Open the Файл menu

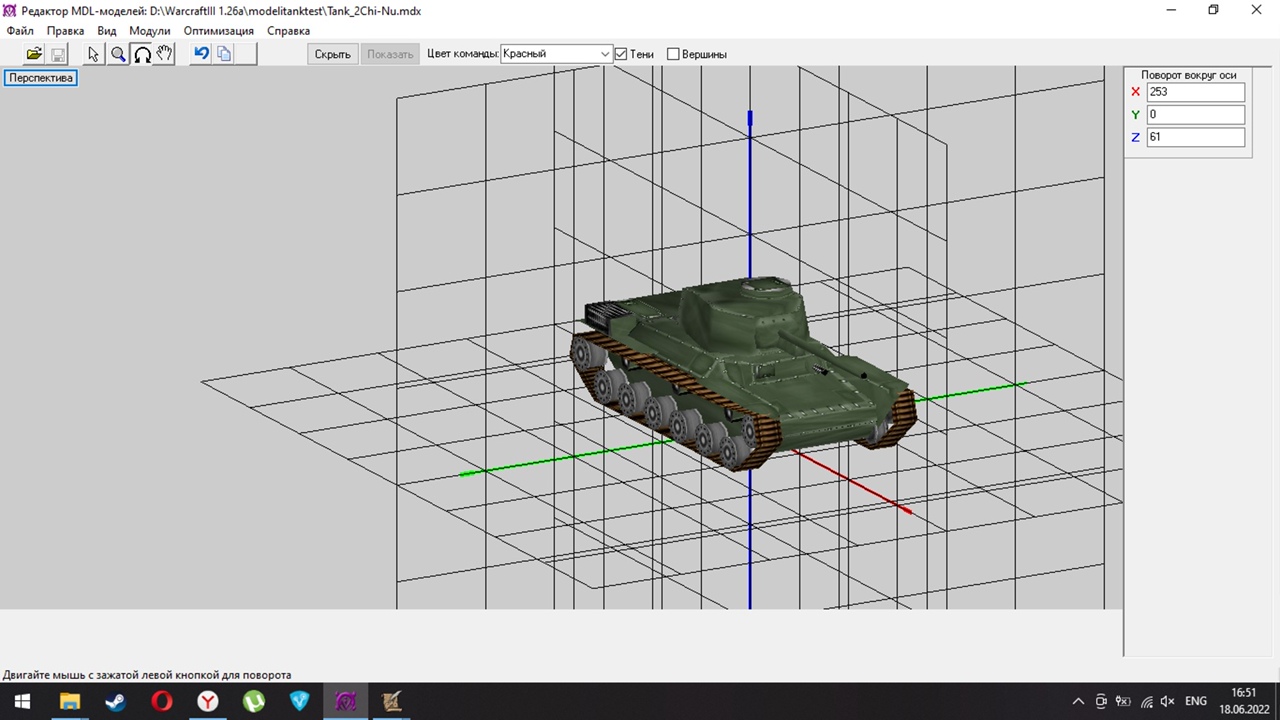[20, 31]
